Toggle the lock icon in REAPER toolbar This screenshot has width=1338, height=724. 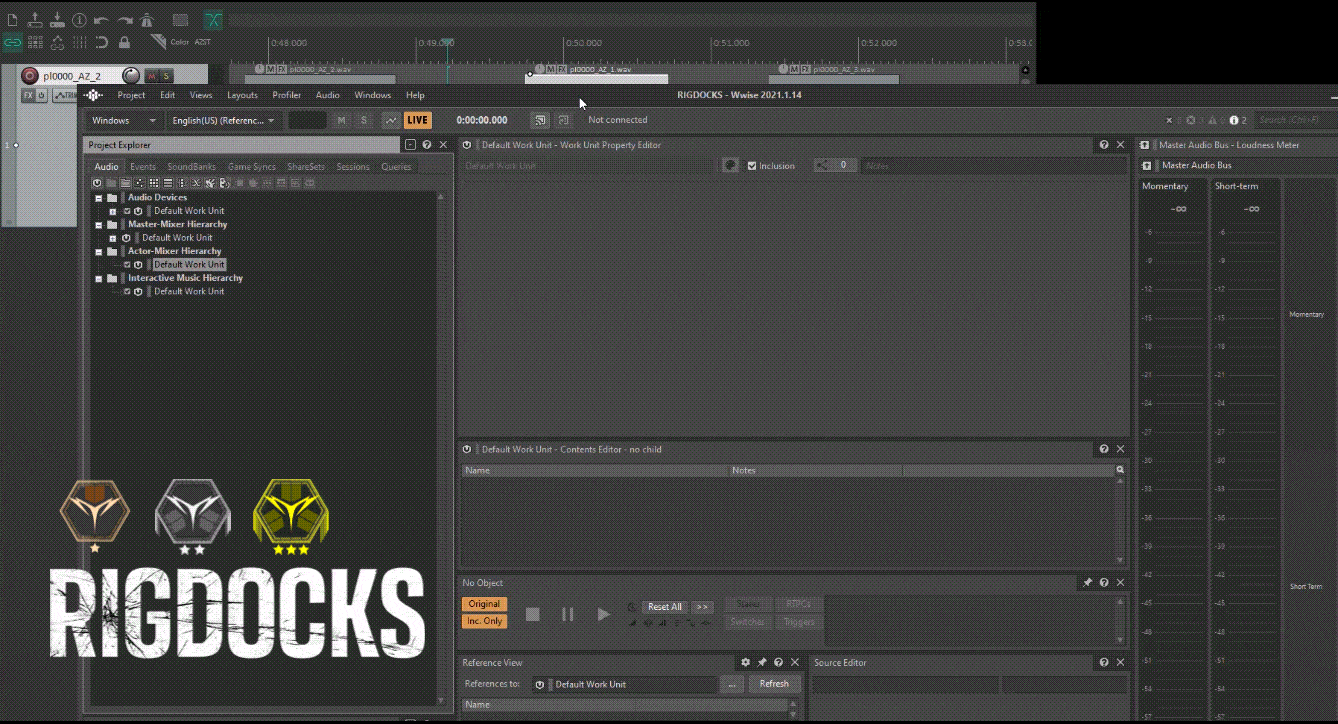124,42
